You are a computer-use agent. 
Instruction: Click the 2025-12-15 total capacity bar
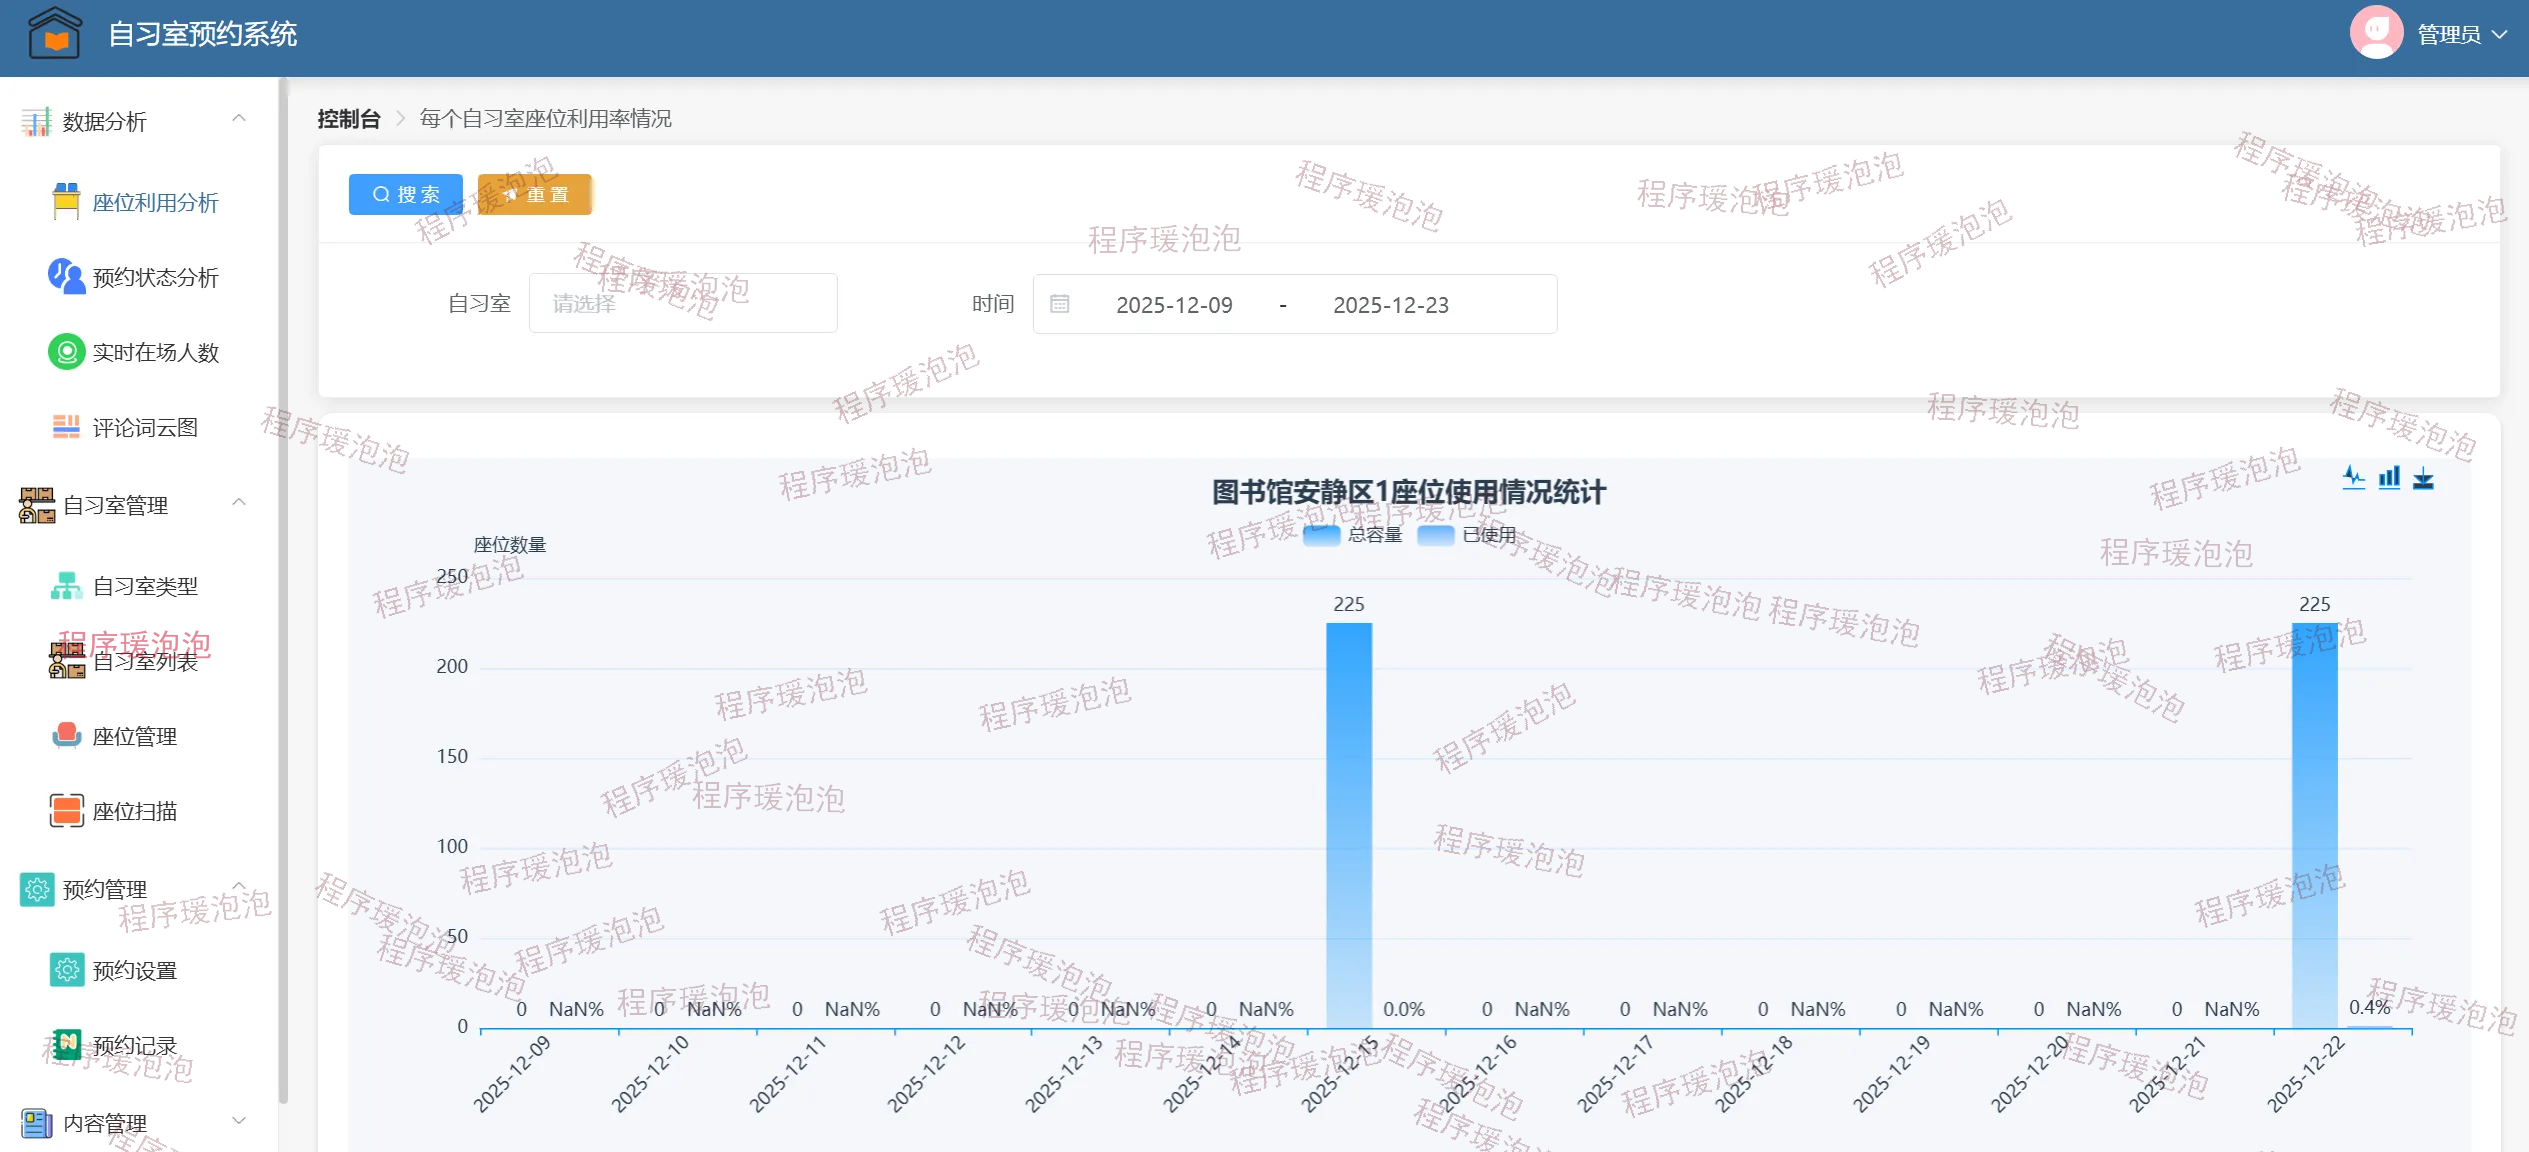[1348, 824]
